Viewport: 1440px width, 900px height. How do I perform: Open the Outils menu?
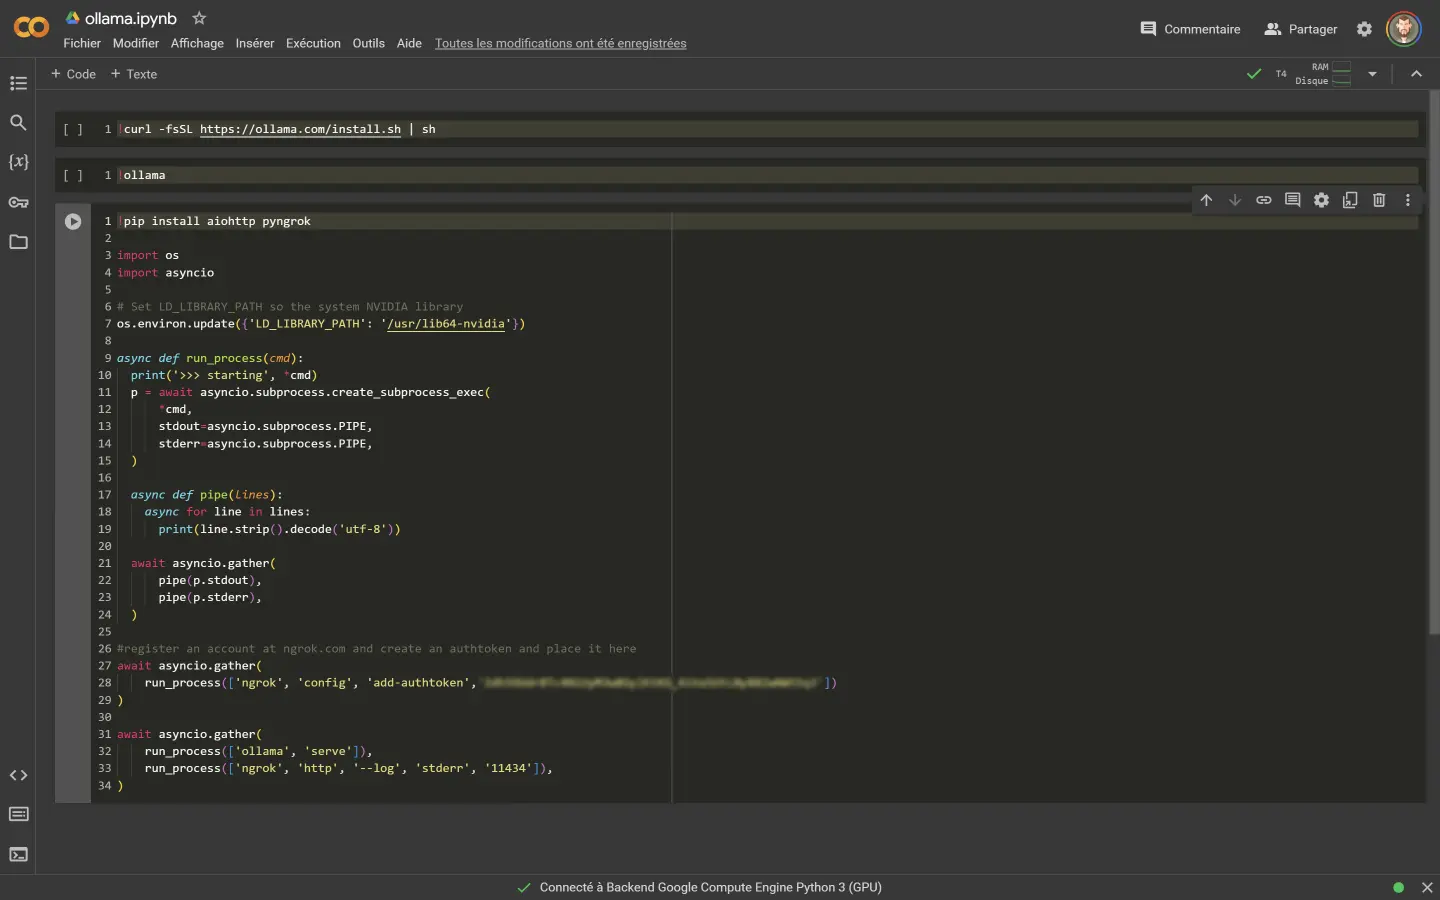pyautogui.click(x=368, y=43)
